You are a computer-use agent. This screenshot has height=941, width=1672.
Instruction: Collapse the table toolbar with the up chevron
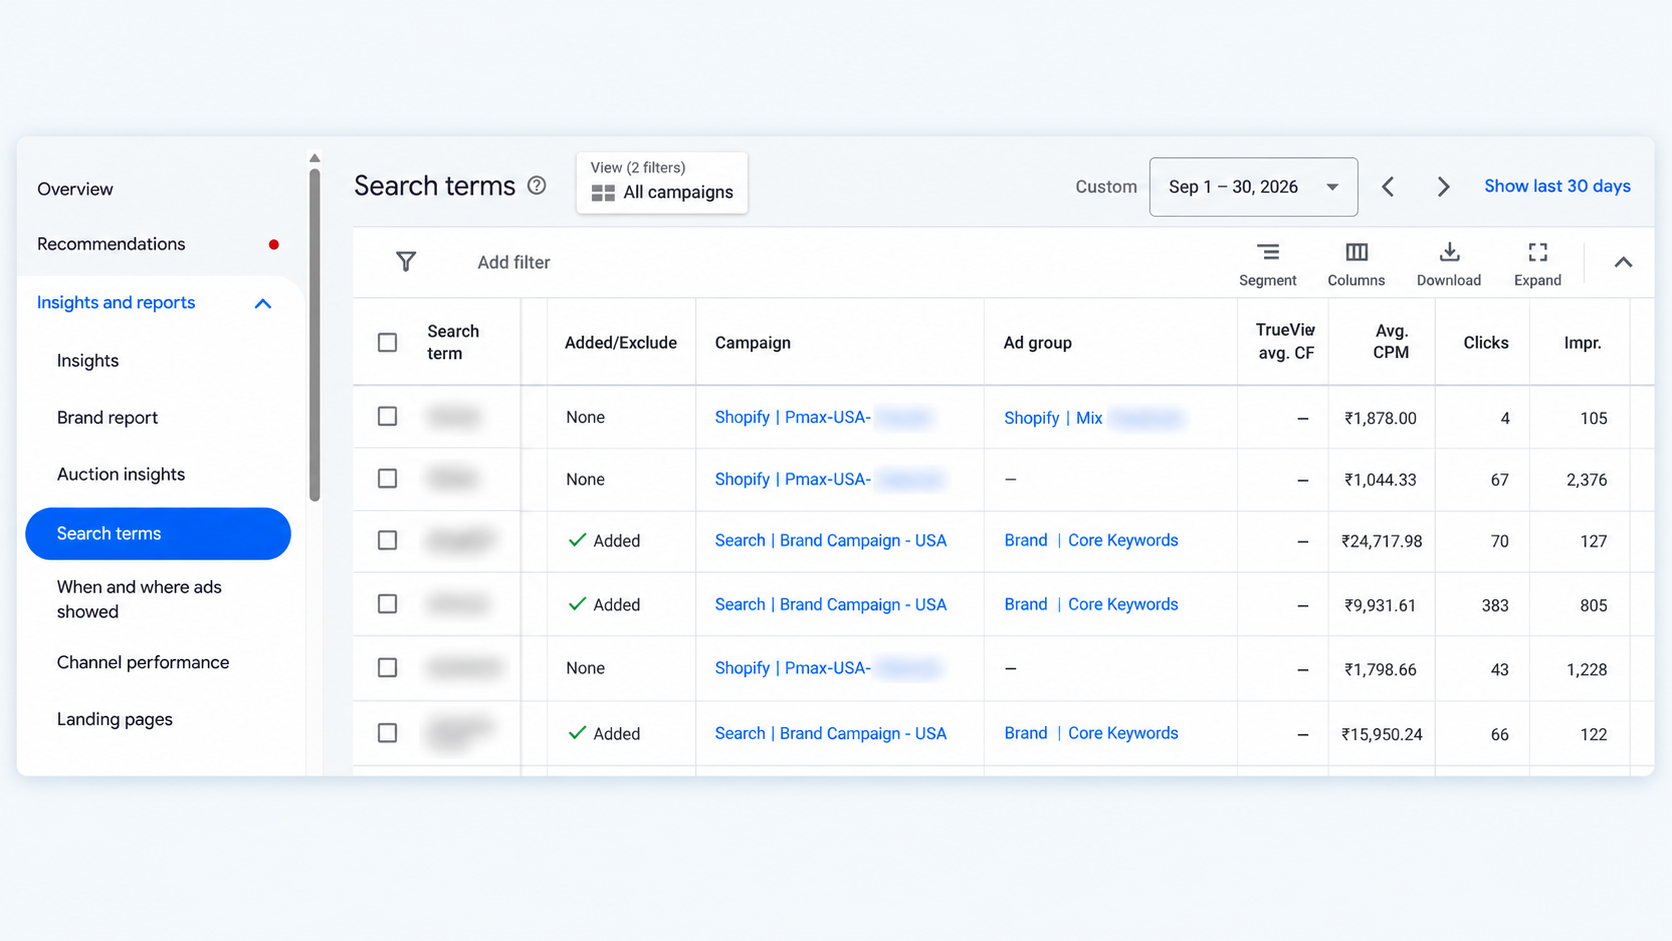tap(1623, 262)
